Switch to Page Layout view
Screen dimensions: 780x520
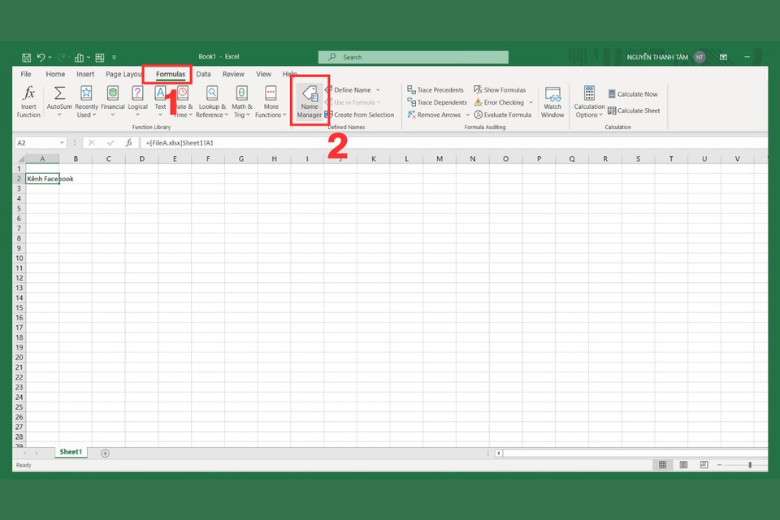click(x=683, y=465)
